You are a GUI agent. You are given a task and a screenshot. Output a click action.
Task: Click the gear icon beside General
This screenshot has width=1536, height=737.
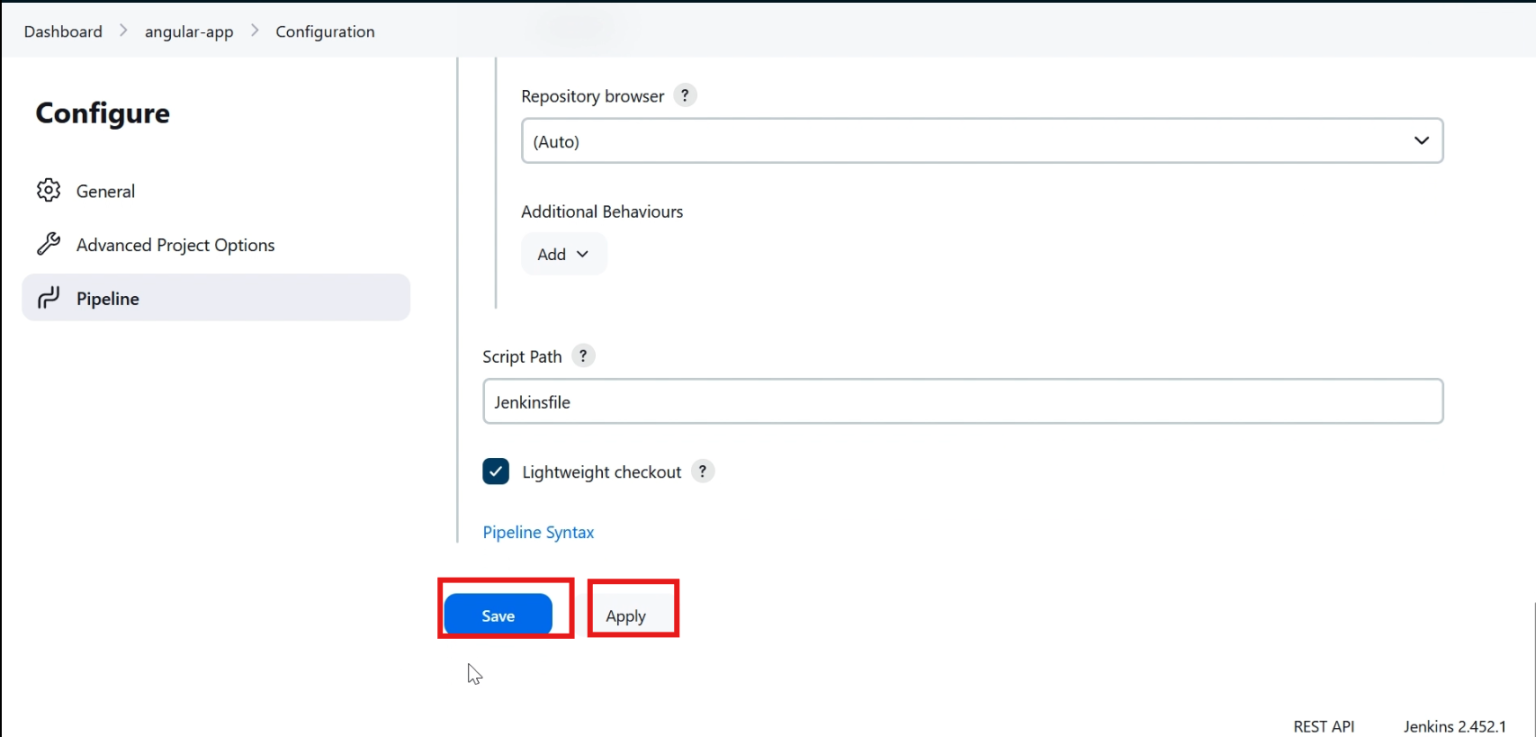click(48, 190)
